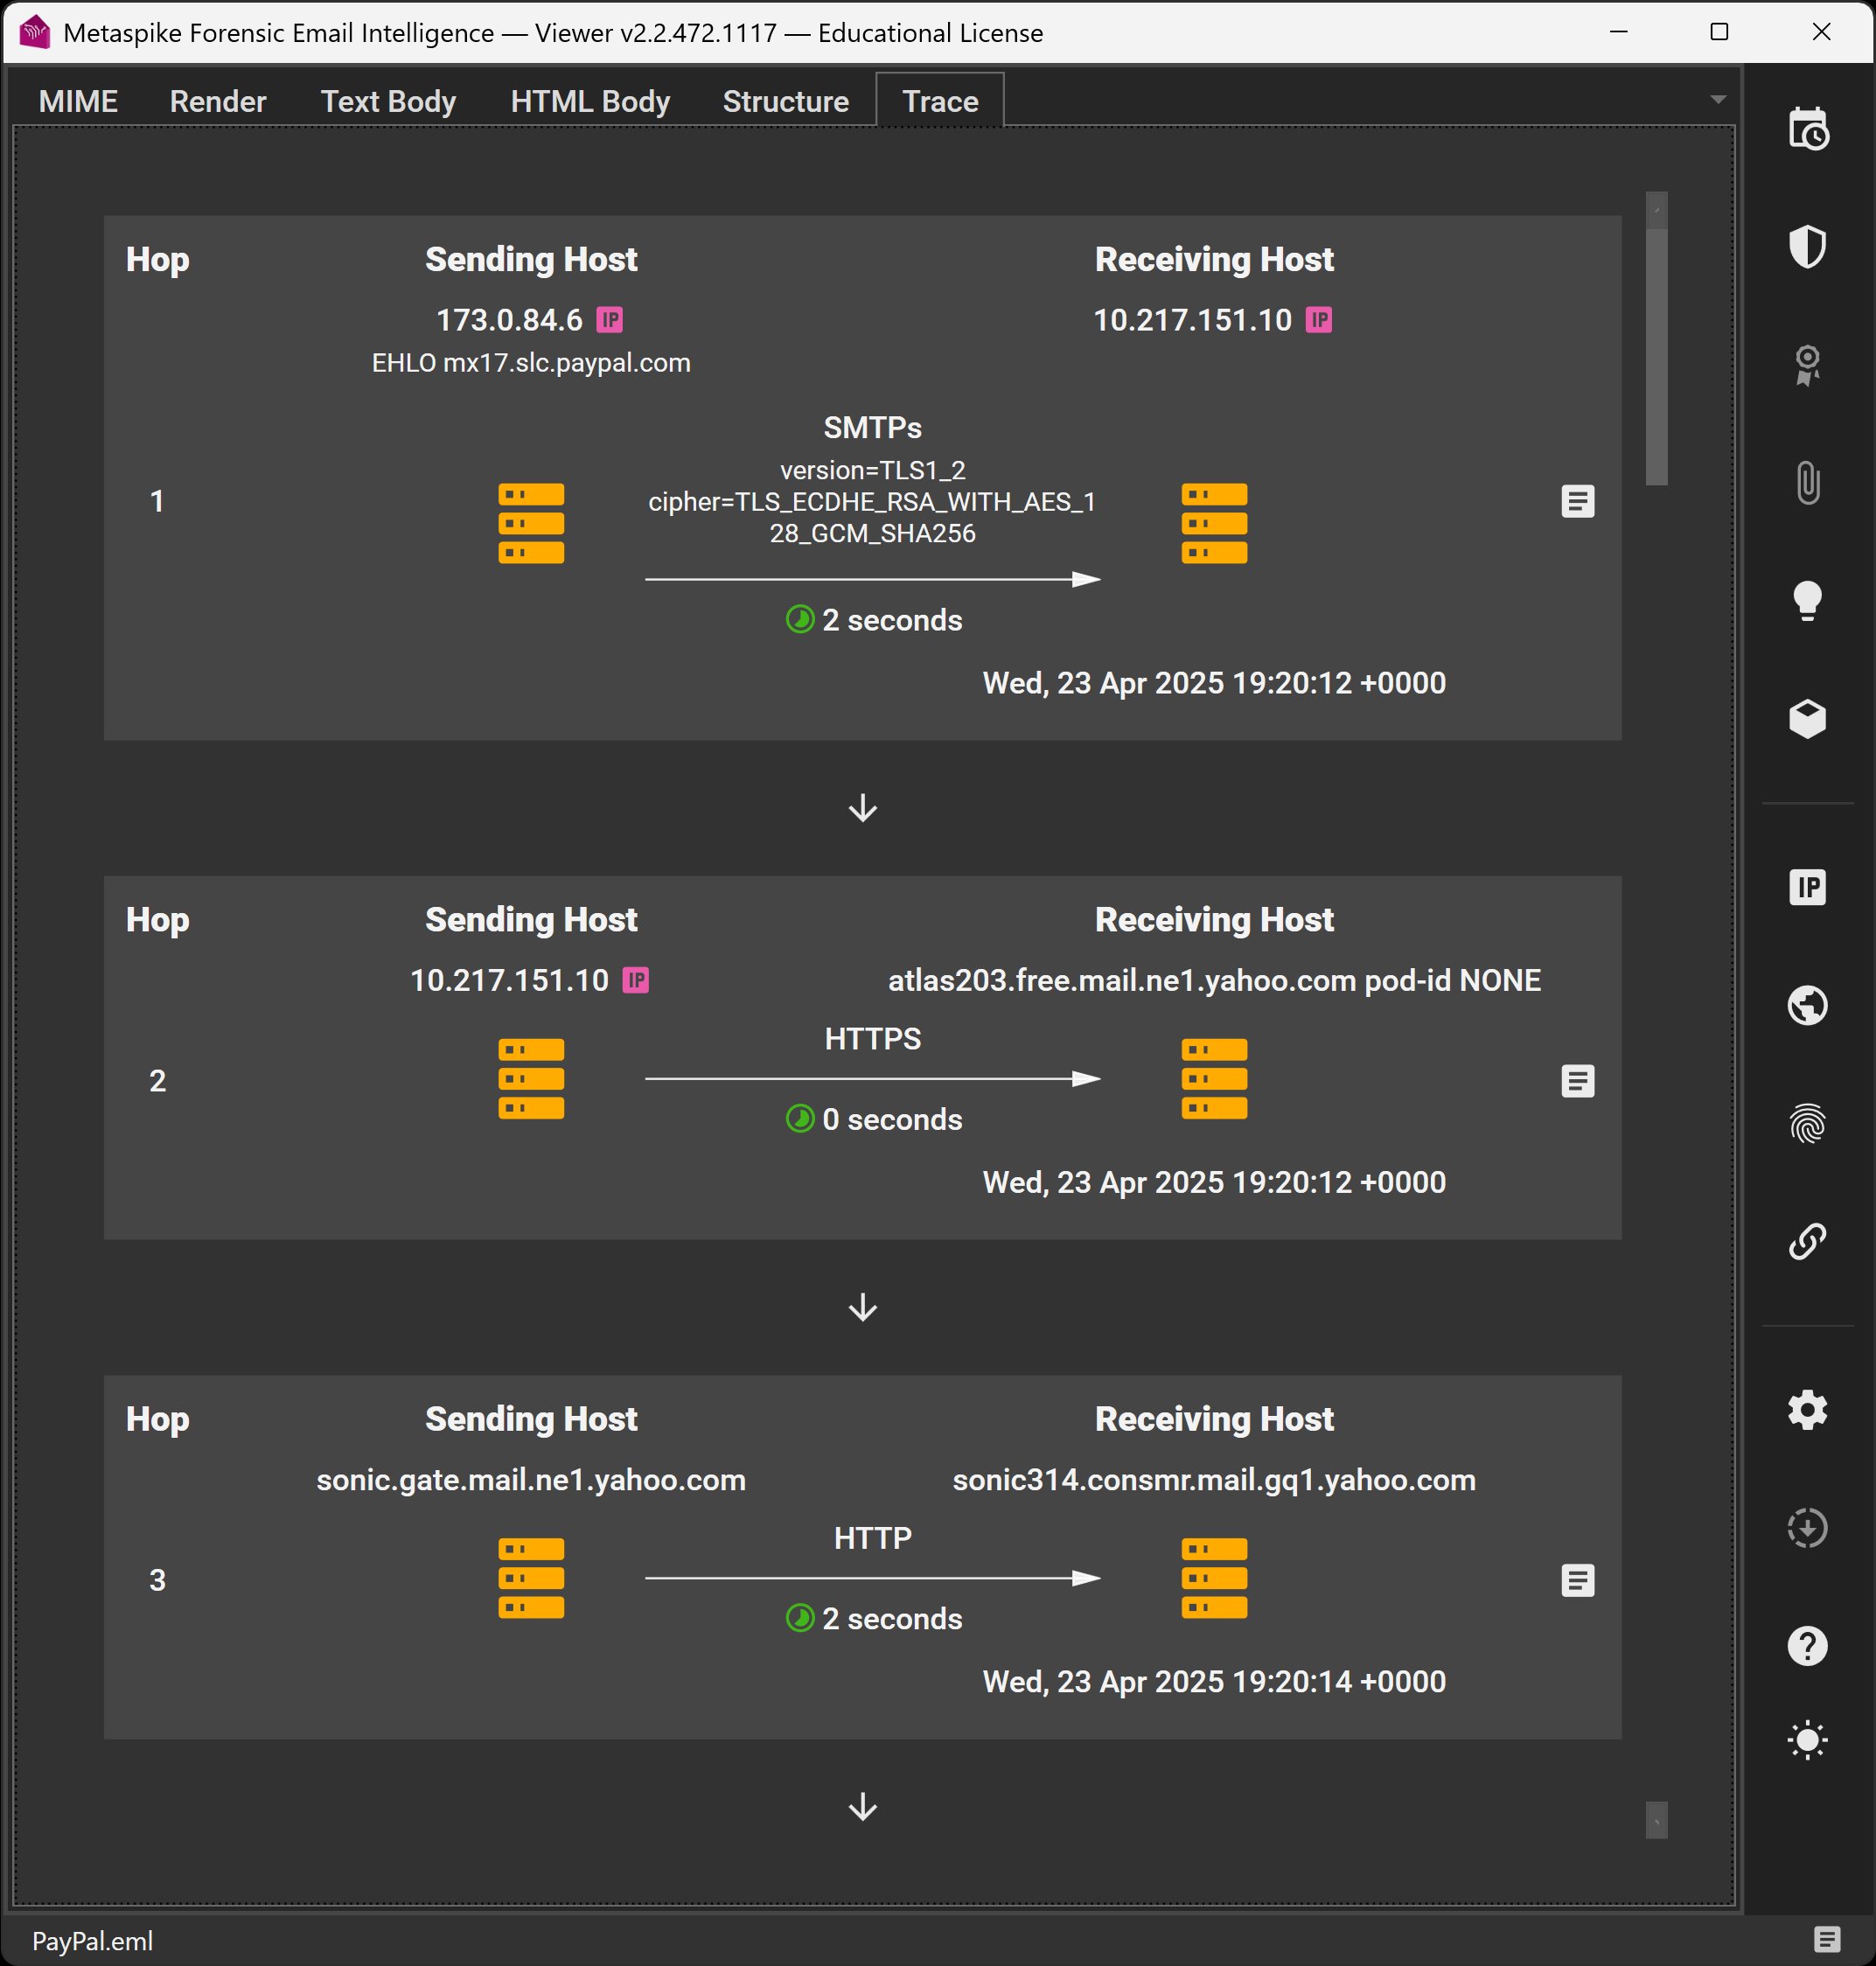The image size is (1876, 1966).
Task: Open hop 1 header details note icon
Action: click(1577, 501)
